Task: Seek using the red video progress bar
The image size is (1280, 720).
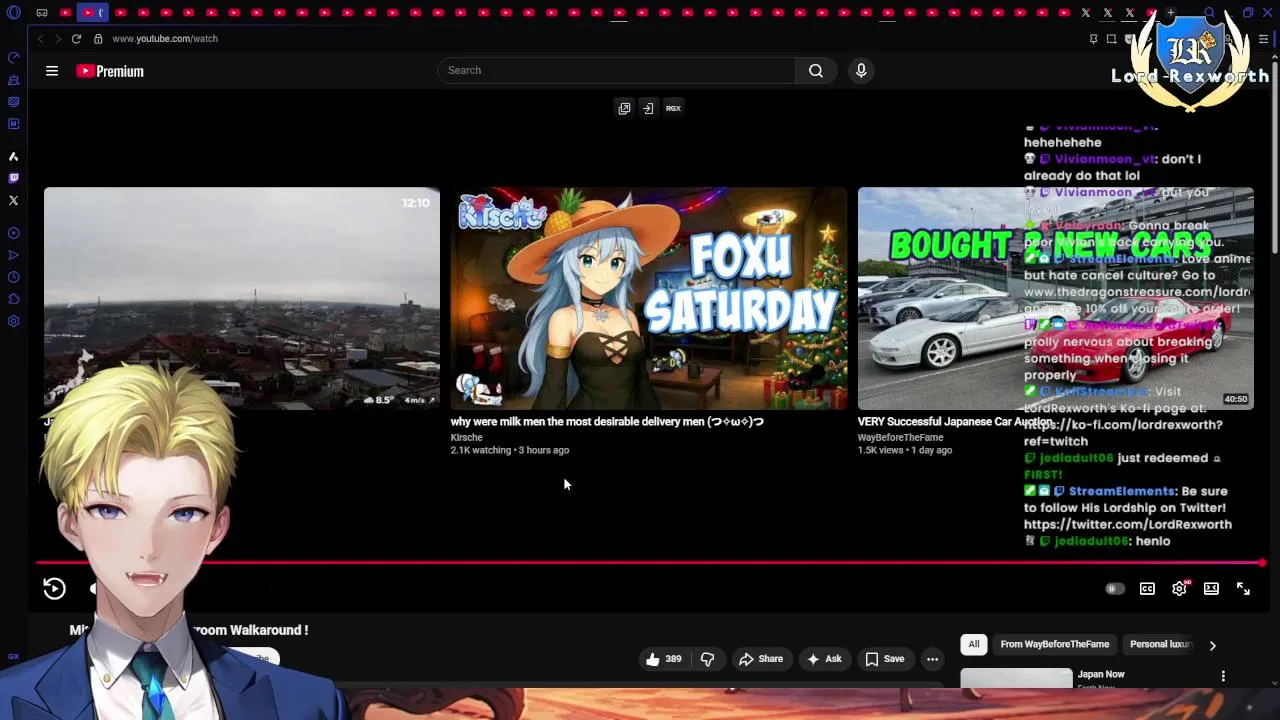Action: (x=649, y=563)
